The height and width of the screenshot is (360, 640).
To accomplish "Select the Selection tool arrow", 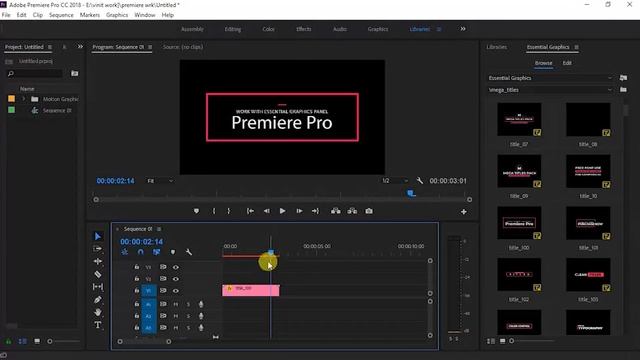I will click(98, 236).
